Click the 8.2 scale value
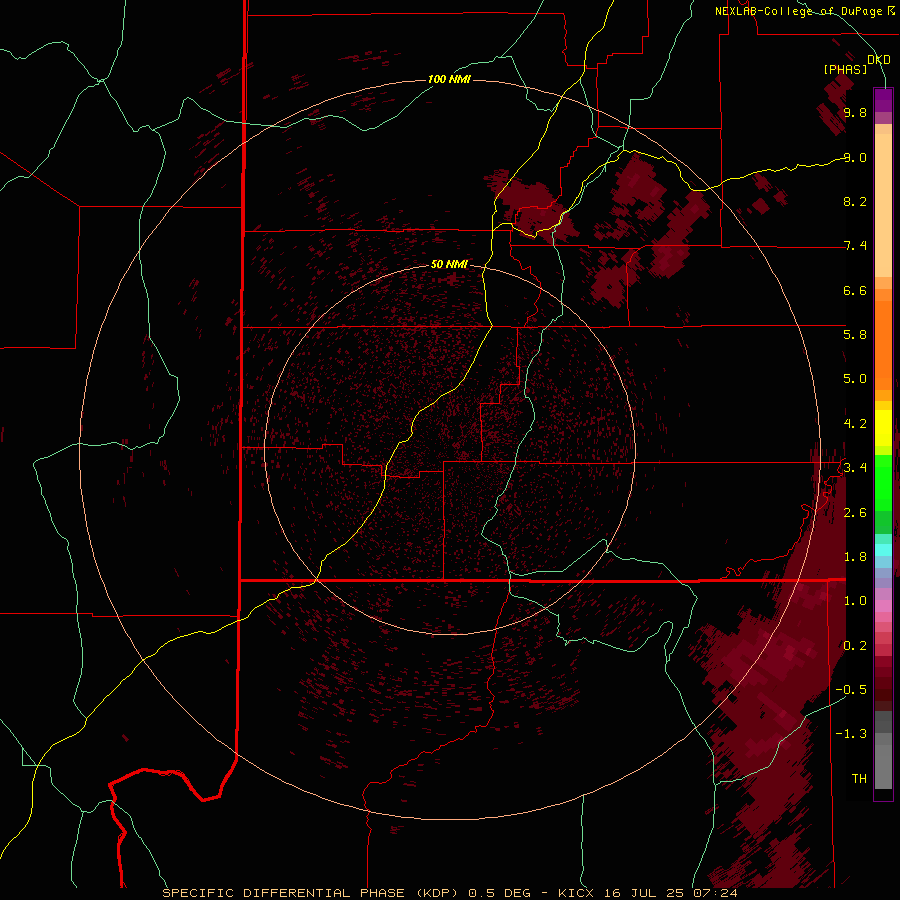The image size is (900, 900). point(855,201)
